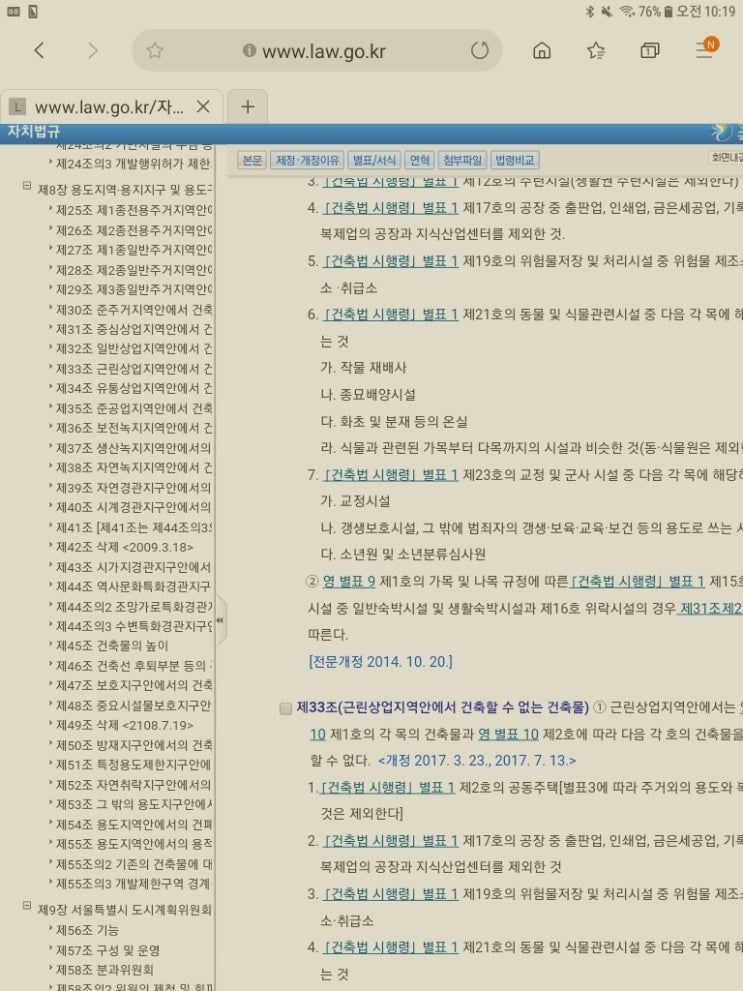Collapse the 제9장 서울특별시 도시계획위원회 tree node

click(27, 906)
